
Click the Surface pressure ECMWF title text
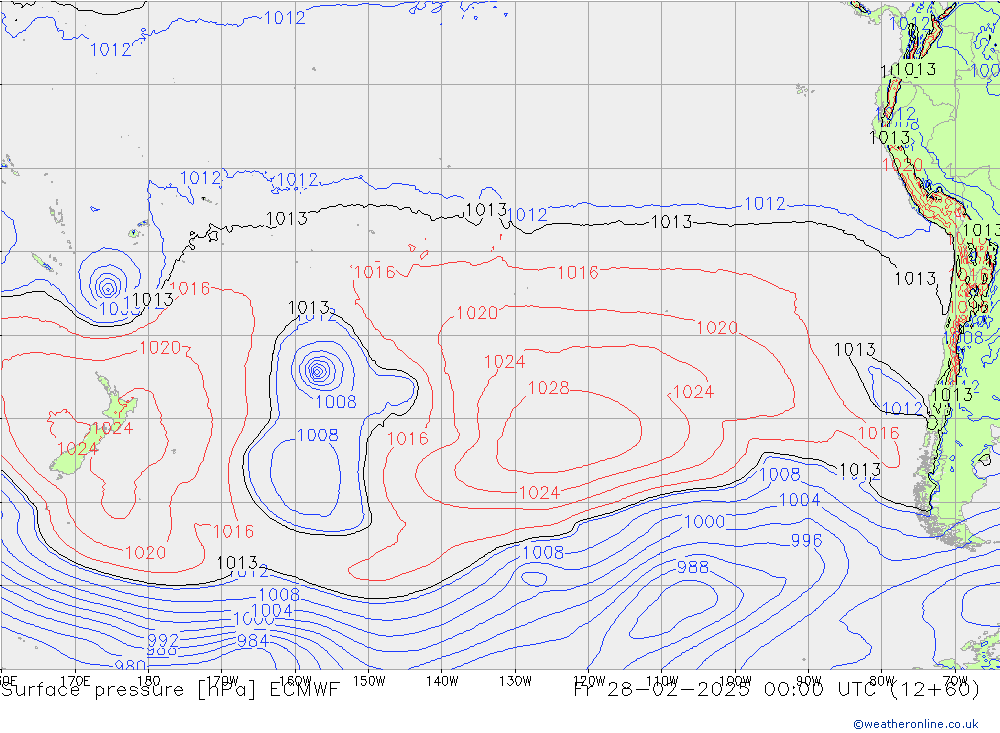point(170,689)
